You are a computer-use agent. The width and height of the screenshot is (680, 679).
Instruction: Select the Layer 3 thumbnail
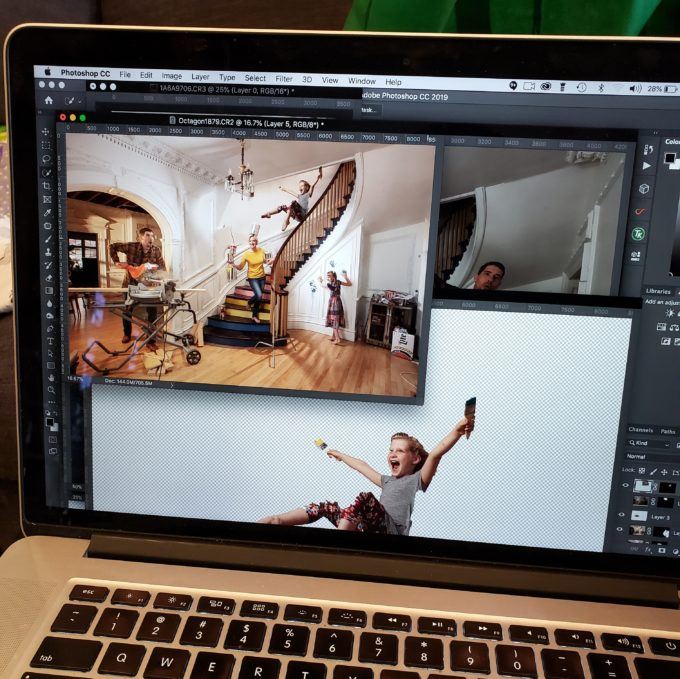click(638, 515)
